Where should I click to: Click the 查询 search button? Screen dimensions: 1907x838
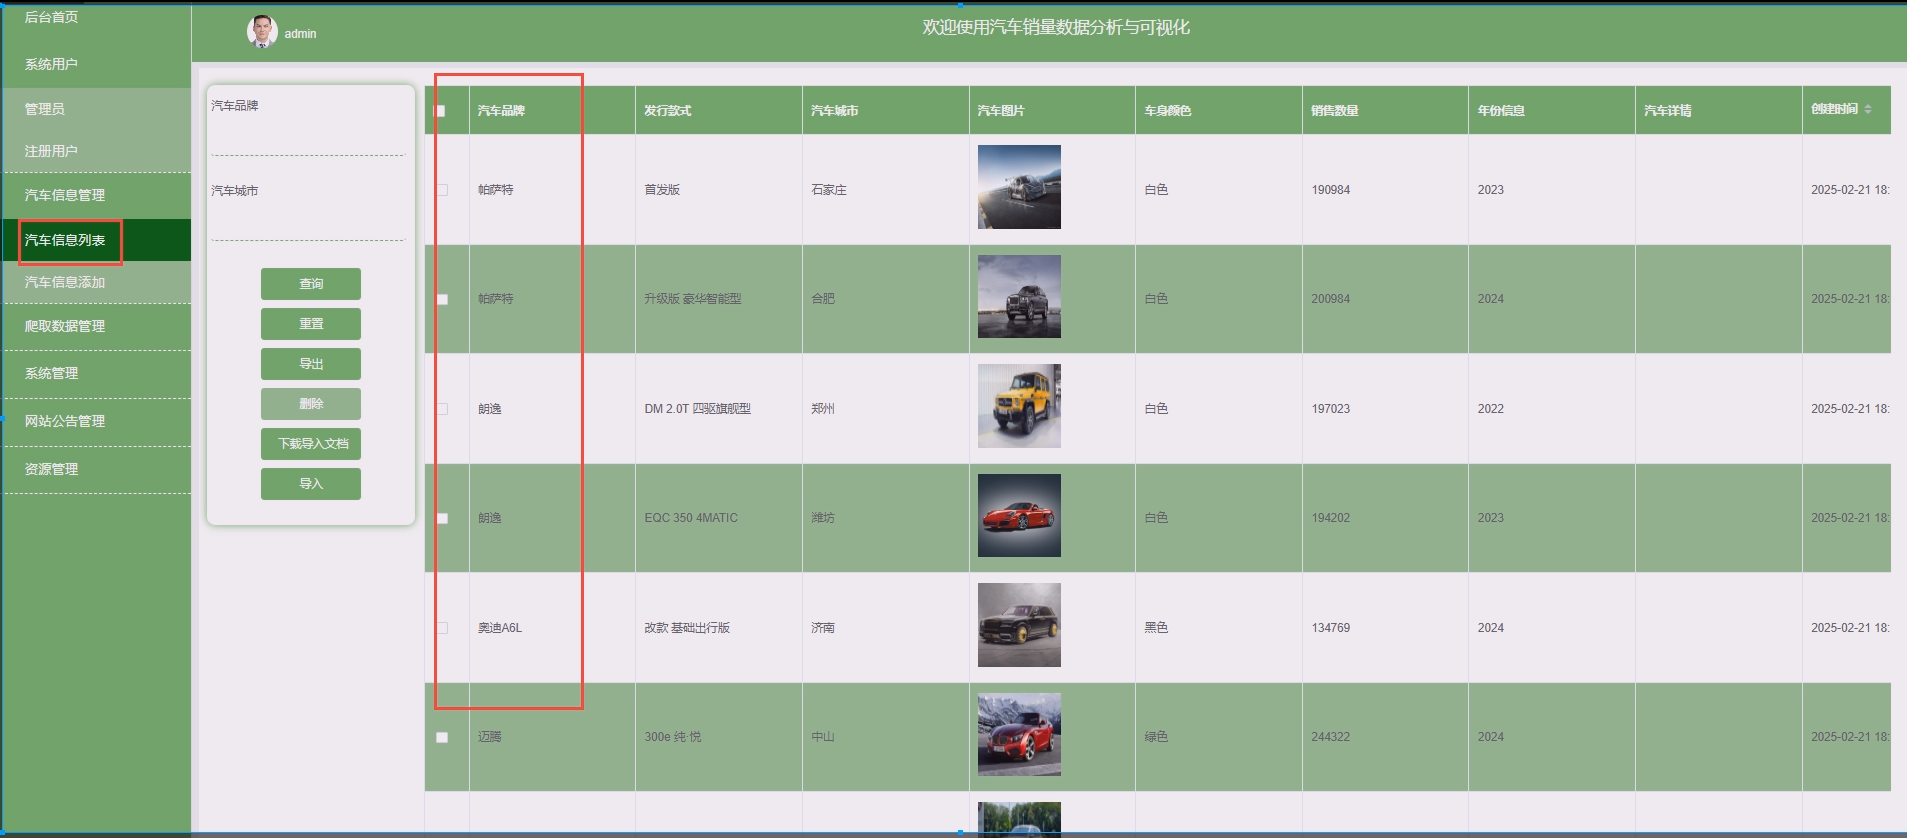(x=311, y=284)
